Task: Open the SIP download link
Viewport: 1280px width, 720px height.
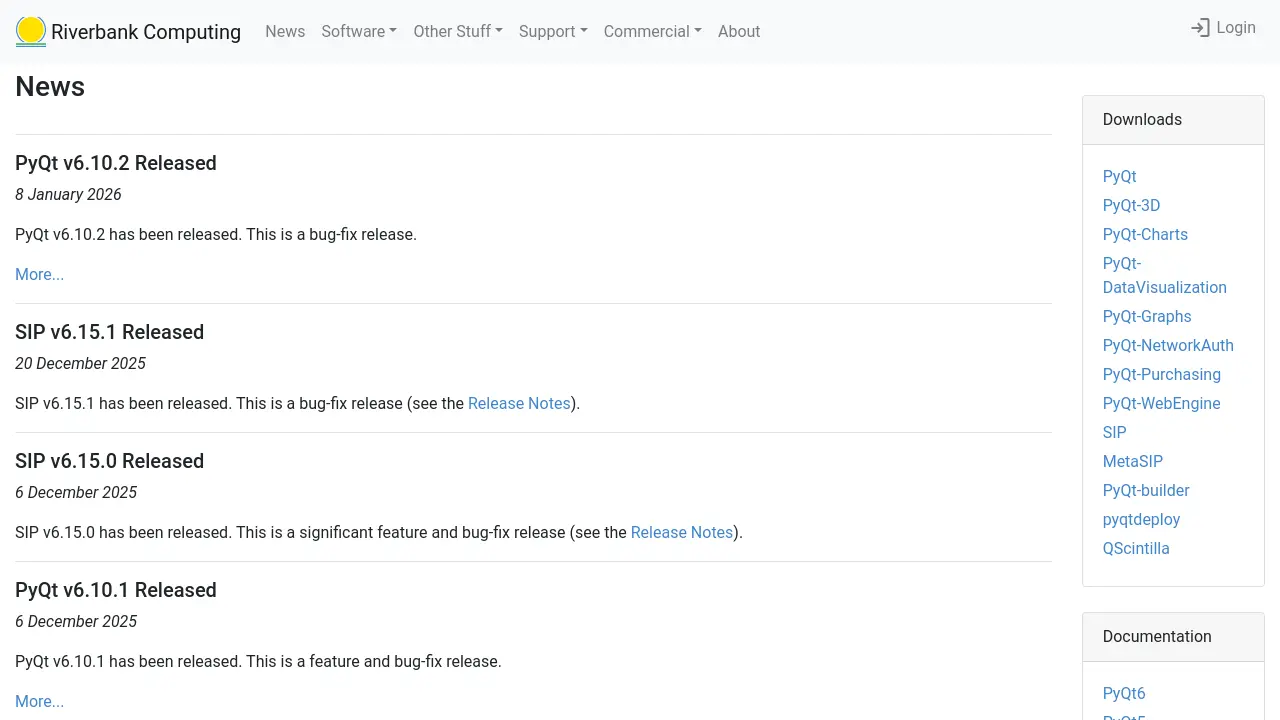Action: [x=1114, y=432]
